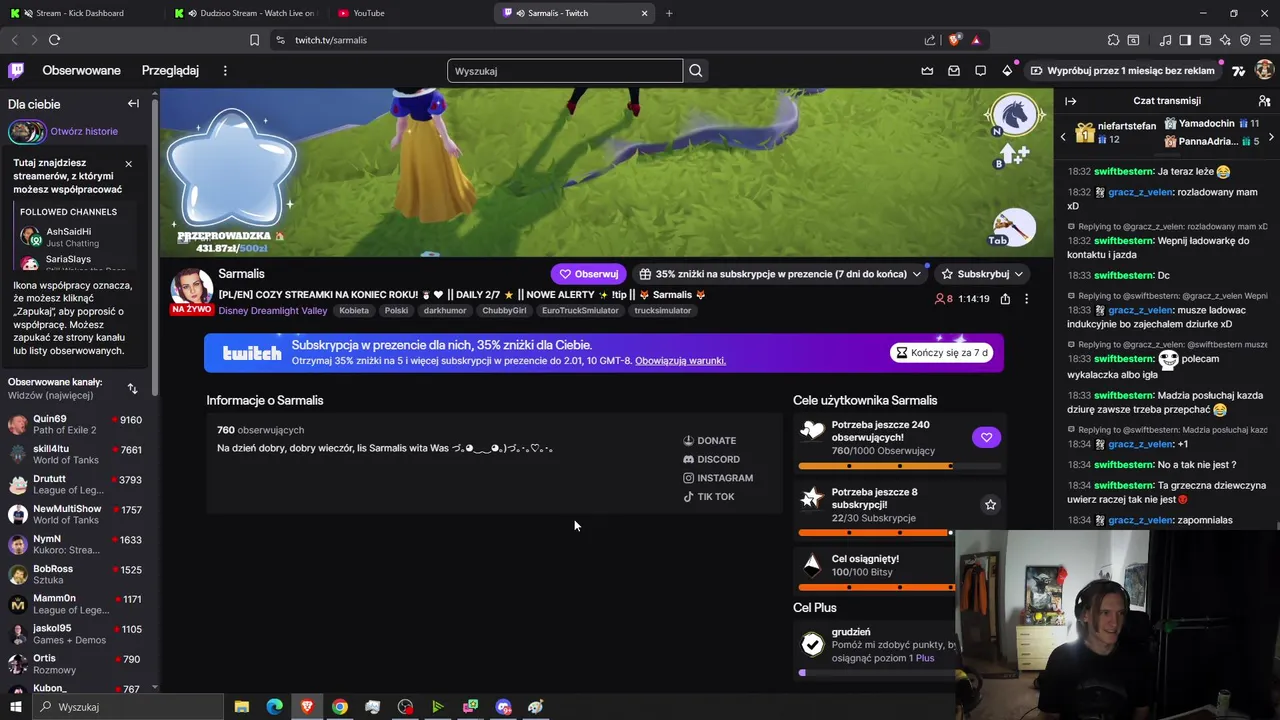This screenshot has height=720, width=1280.
Task: Reload the current page
Action: [x=54, y=40]
